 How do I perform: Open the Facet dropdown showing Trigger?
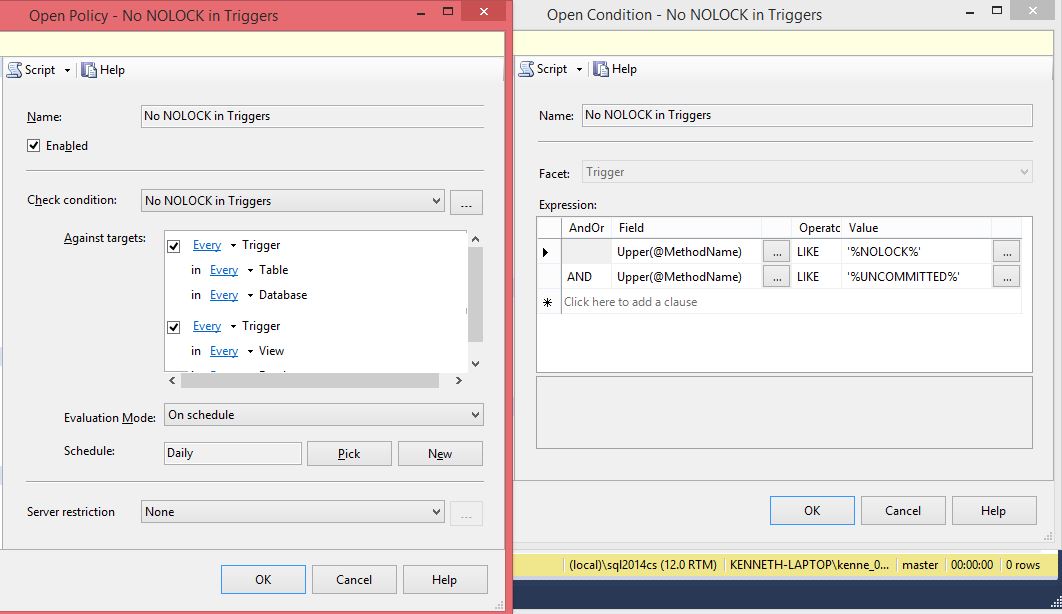1023,171
